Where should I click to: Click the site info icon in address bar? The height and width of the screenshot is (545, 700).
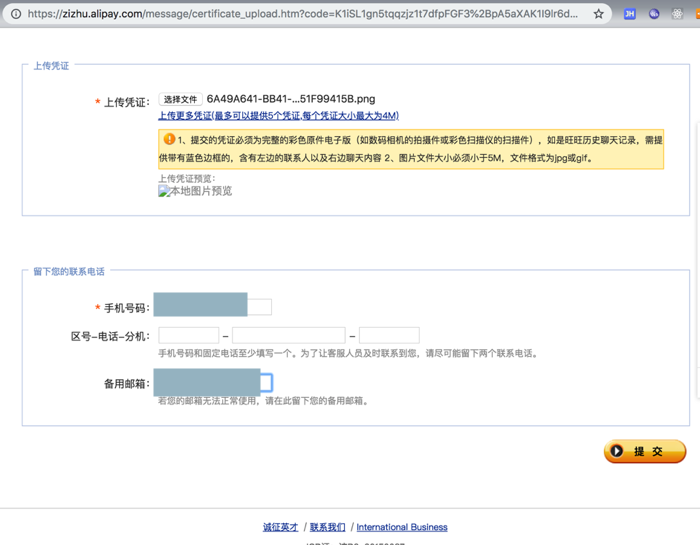pos(16,14)
